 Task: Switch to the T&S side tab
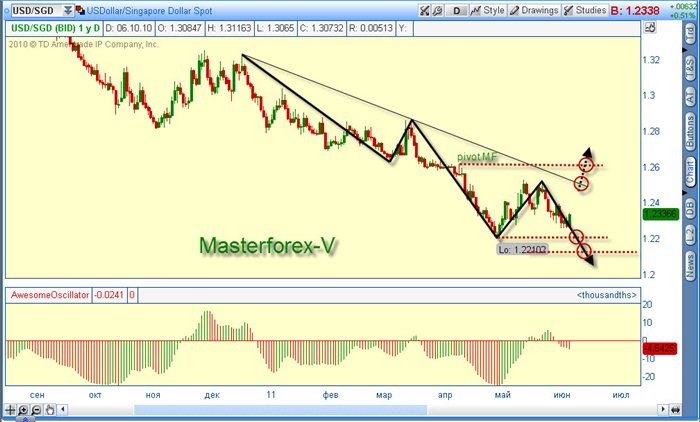click(689, 67)
